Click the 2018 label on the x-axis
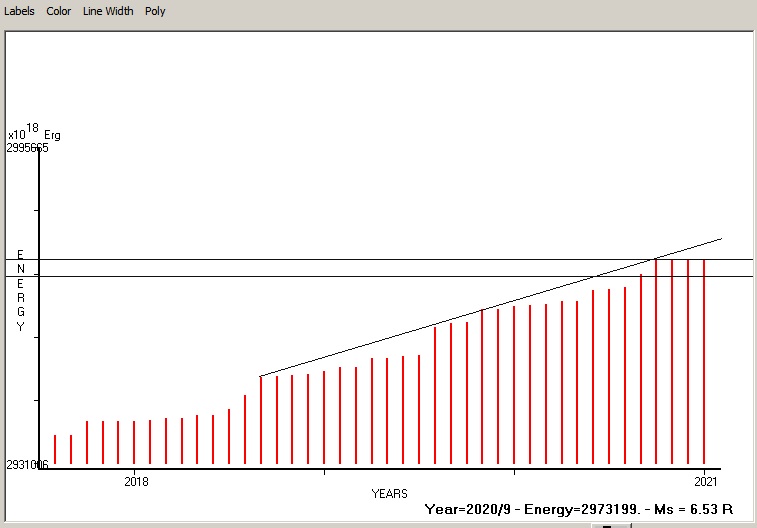 136,481
